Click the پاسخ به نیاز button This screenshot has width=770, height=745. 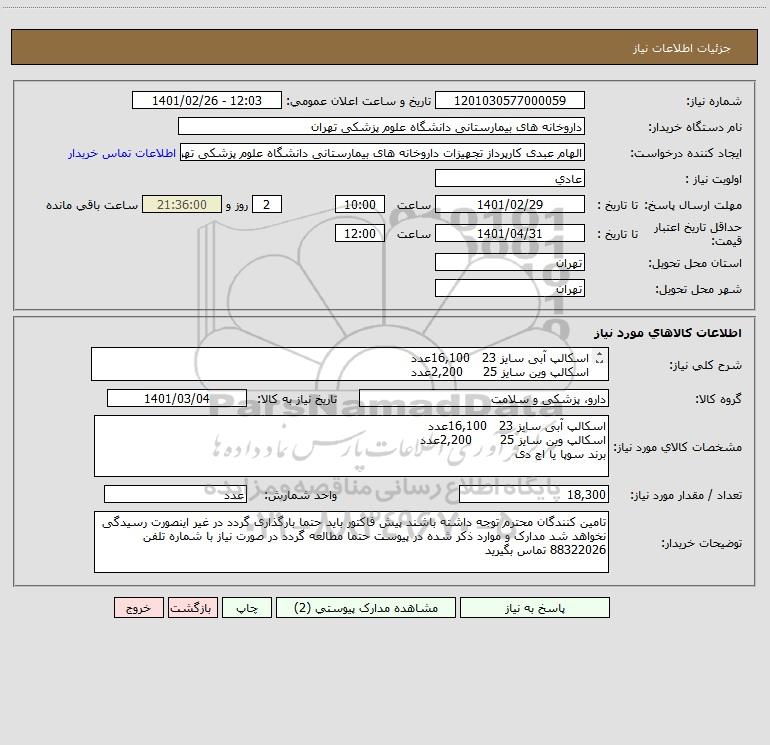click(x=535, y=607)
